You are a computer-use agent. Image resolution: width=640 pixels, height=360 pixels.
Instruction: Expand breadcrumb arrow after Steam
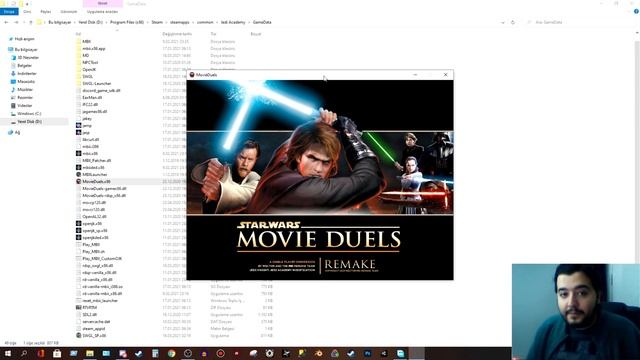point(166,22)
